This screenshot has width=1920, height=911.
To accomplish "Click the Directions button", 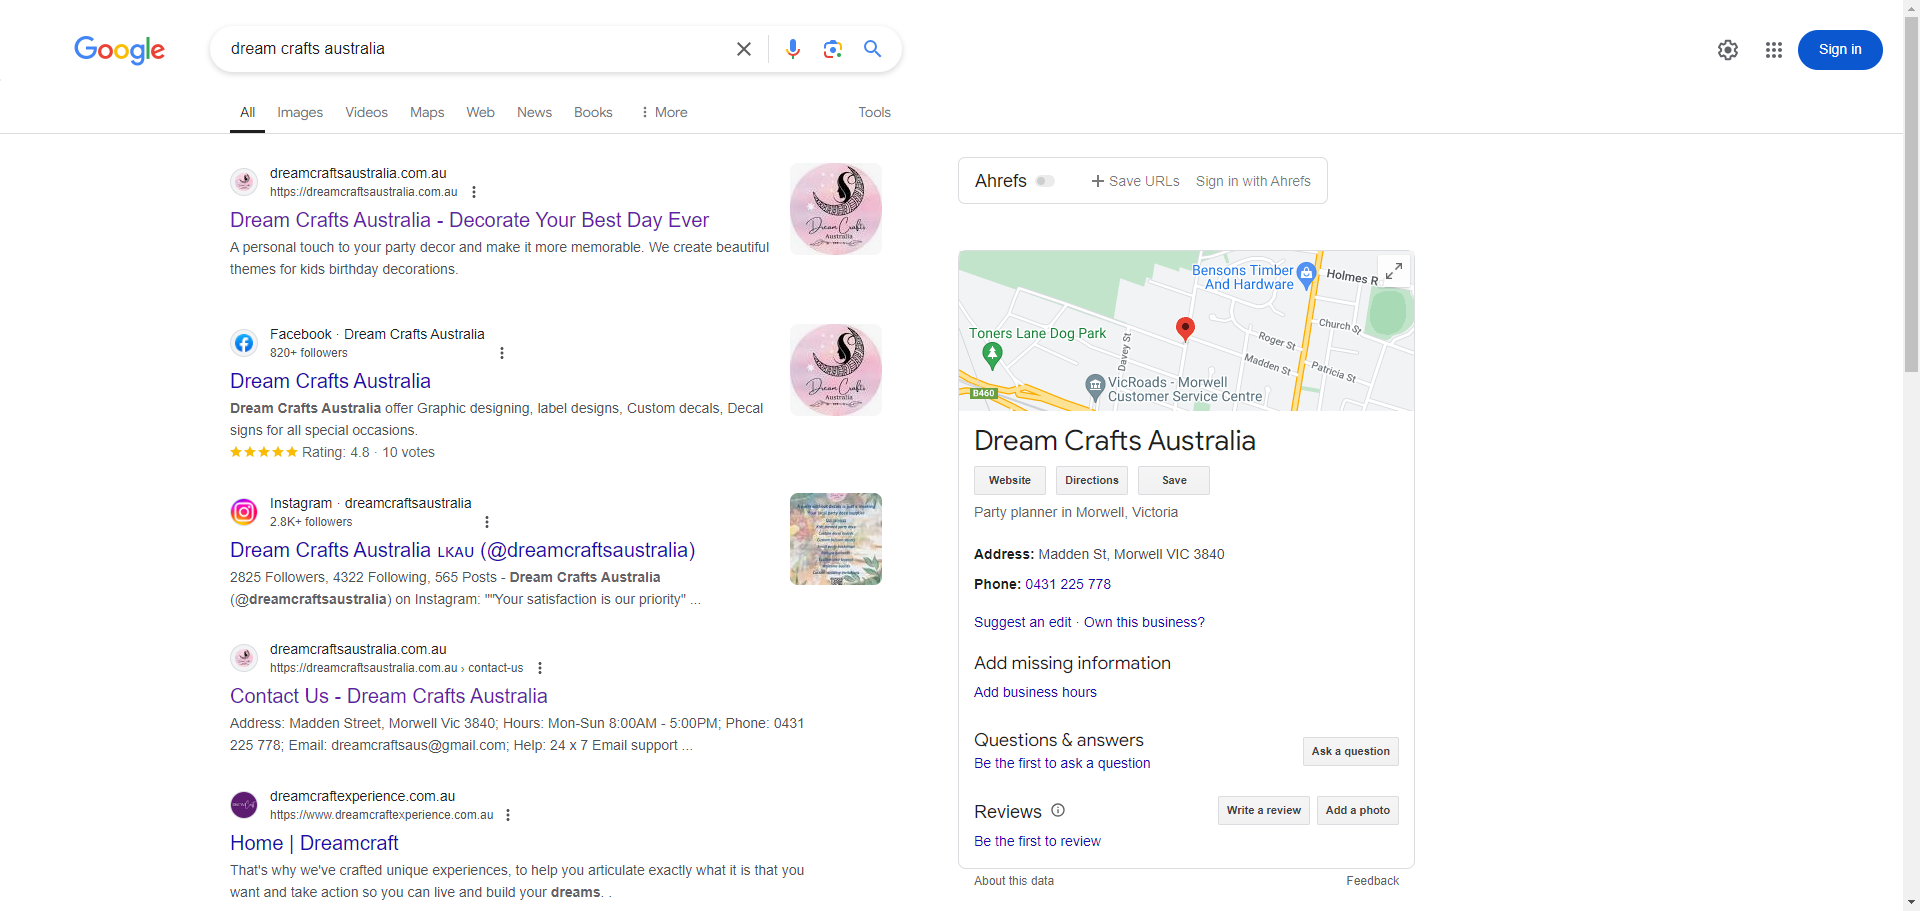I will (x=1092, y=481).
